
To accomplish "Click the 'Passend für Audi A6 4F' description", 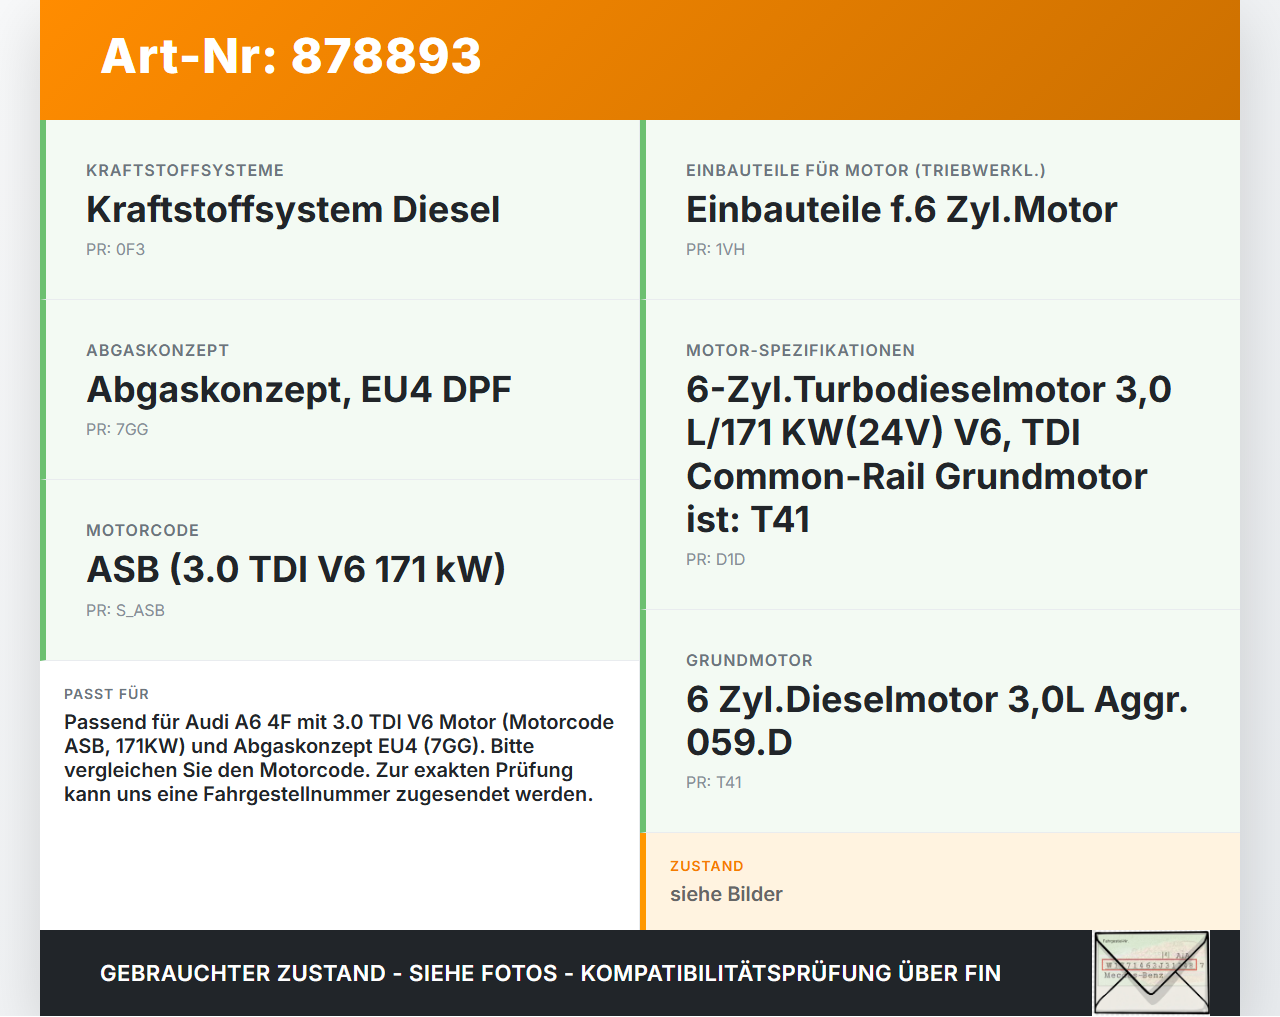I will (339, 758).
